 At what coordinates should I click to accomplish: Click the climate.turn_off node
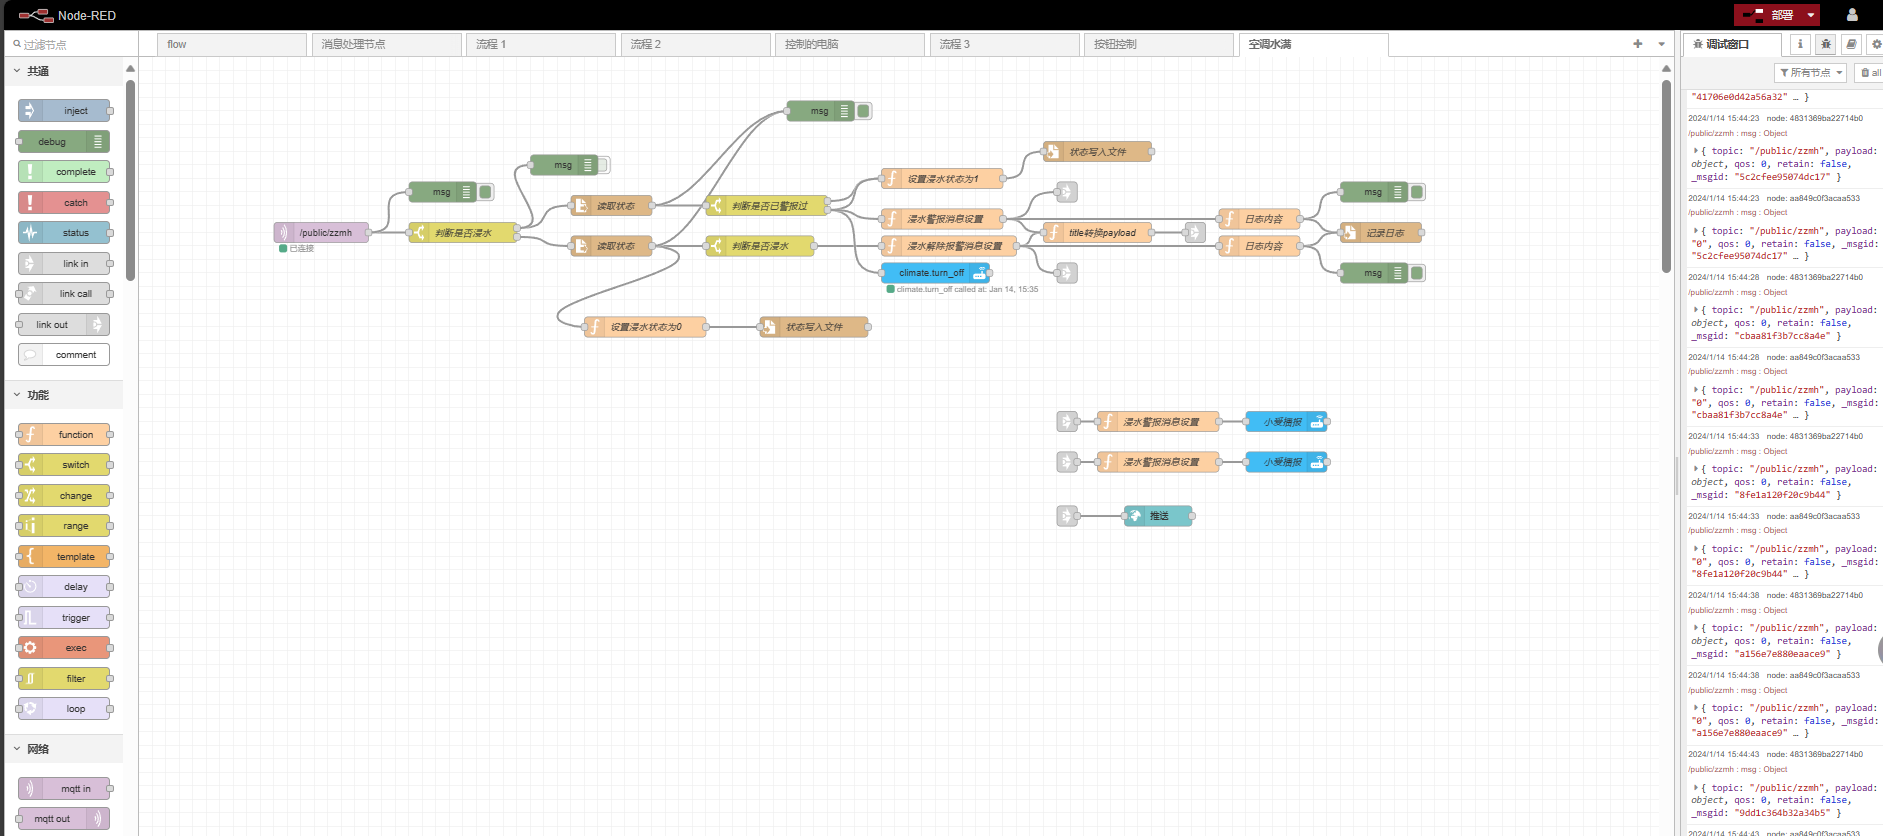click(x=931, y=273)
